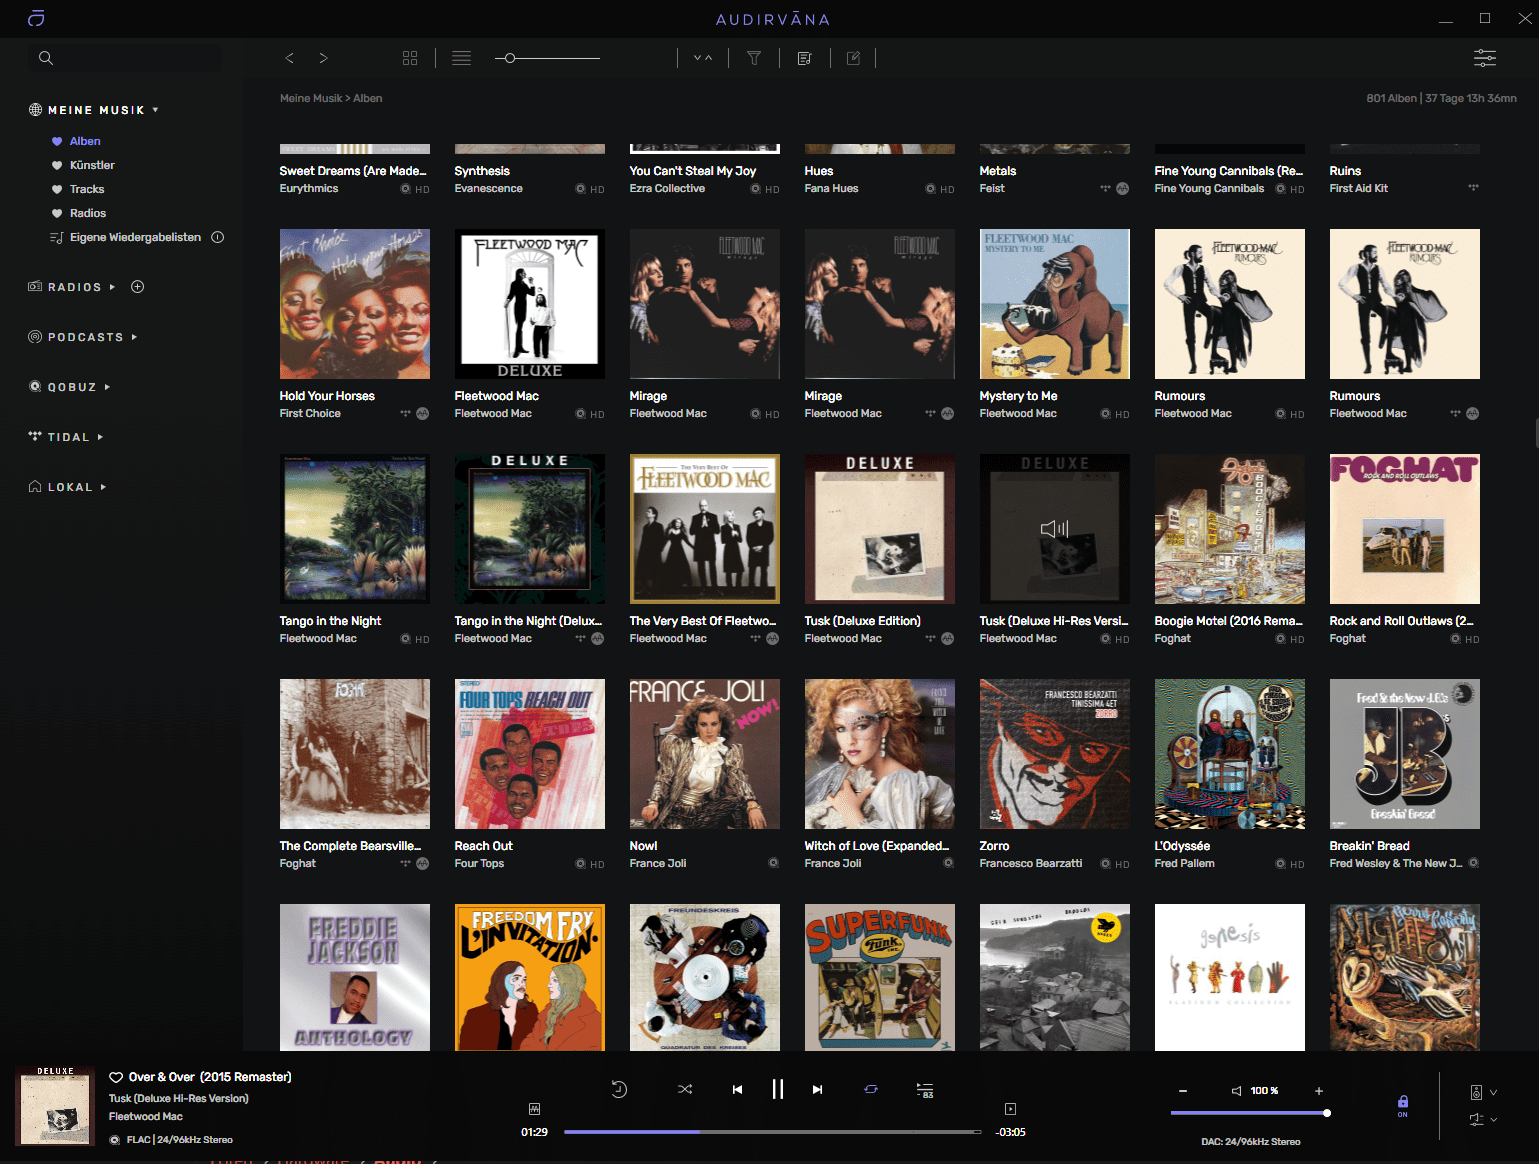
Task: Go forward with the right arrow
Action: 323,58
